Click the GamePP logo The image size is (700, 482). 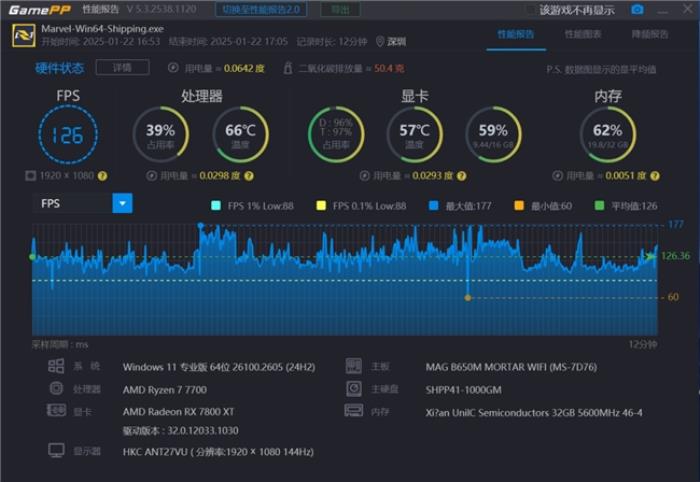(x=40, y=10)
